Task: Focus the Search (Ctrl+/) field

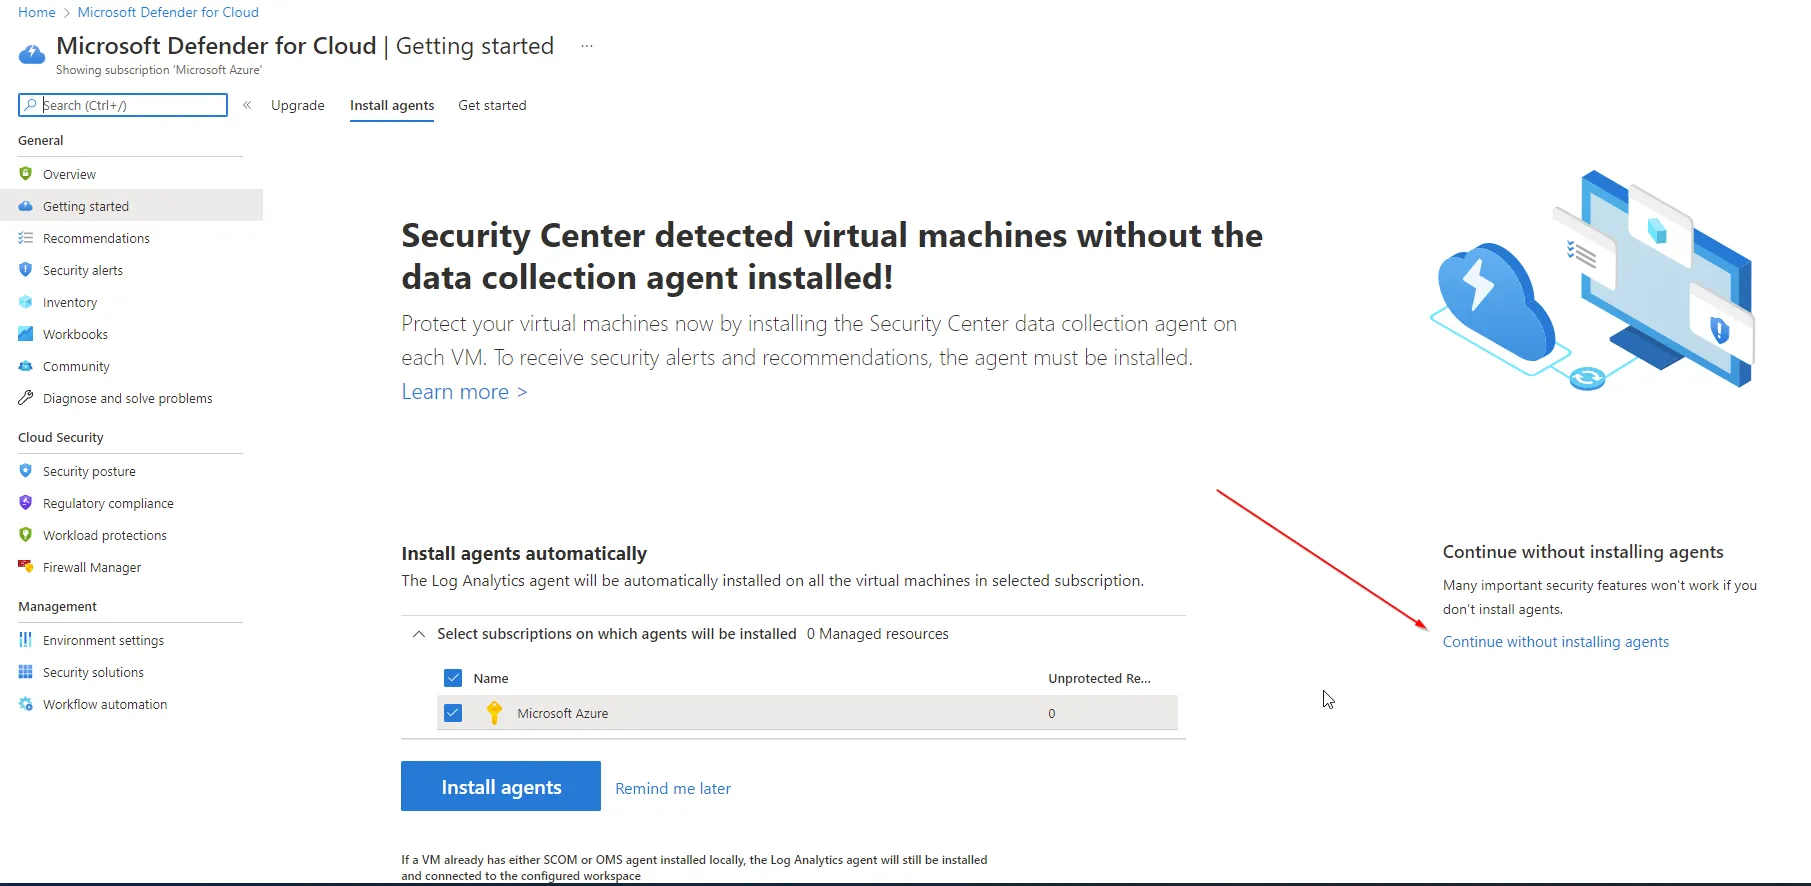Action: pos(123,105)
